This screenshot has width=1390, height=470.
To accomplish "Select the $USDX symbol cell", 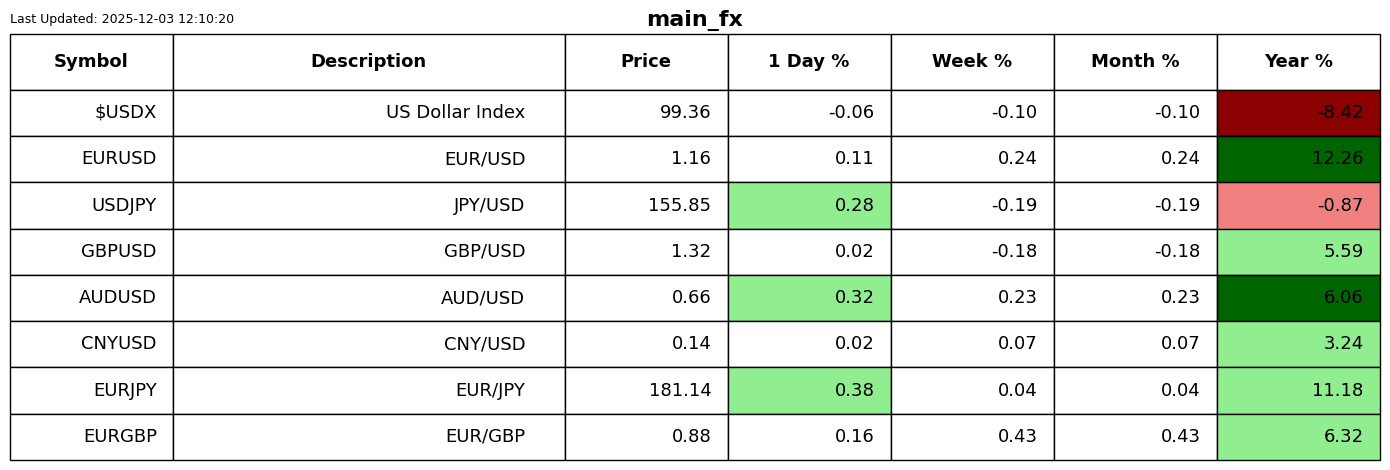I will coord(91,113).
